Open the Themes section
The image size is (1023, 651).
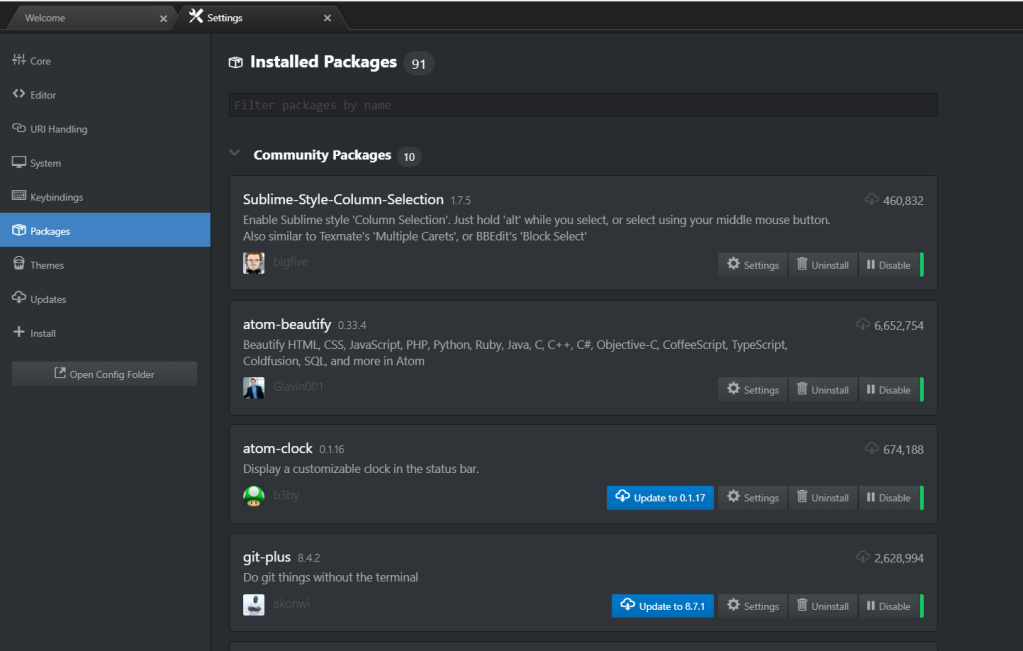click(x=47, y=265)
